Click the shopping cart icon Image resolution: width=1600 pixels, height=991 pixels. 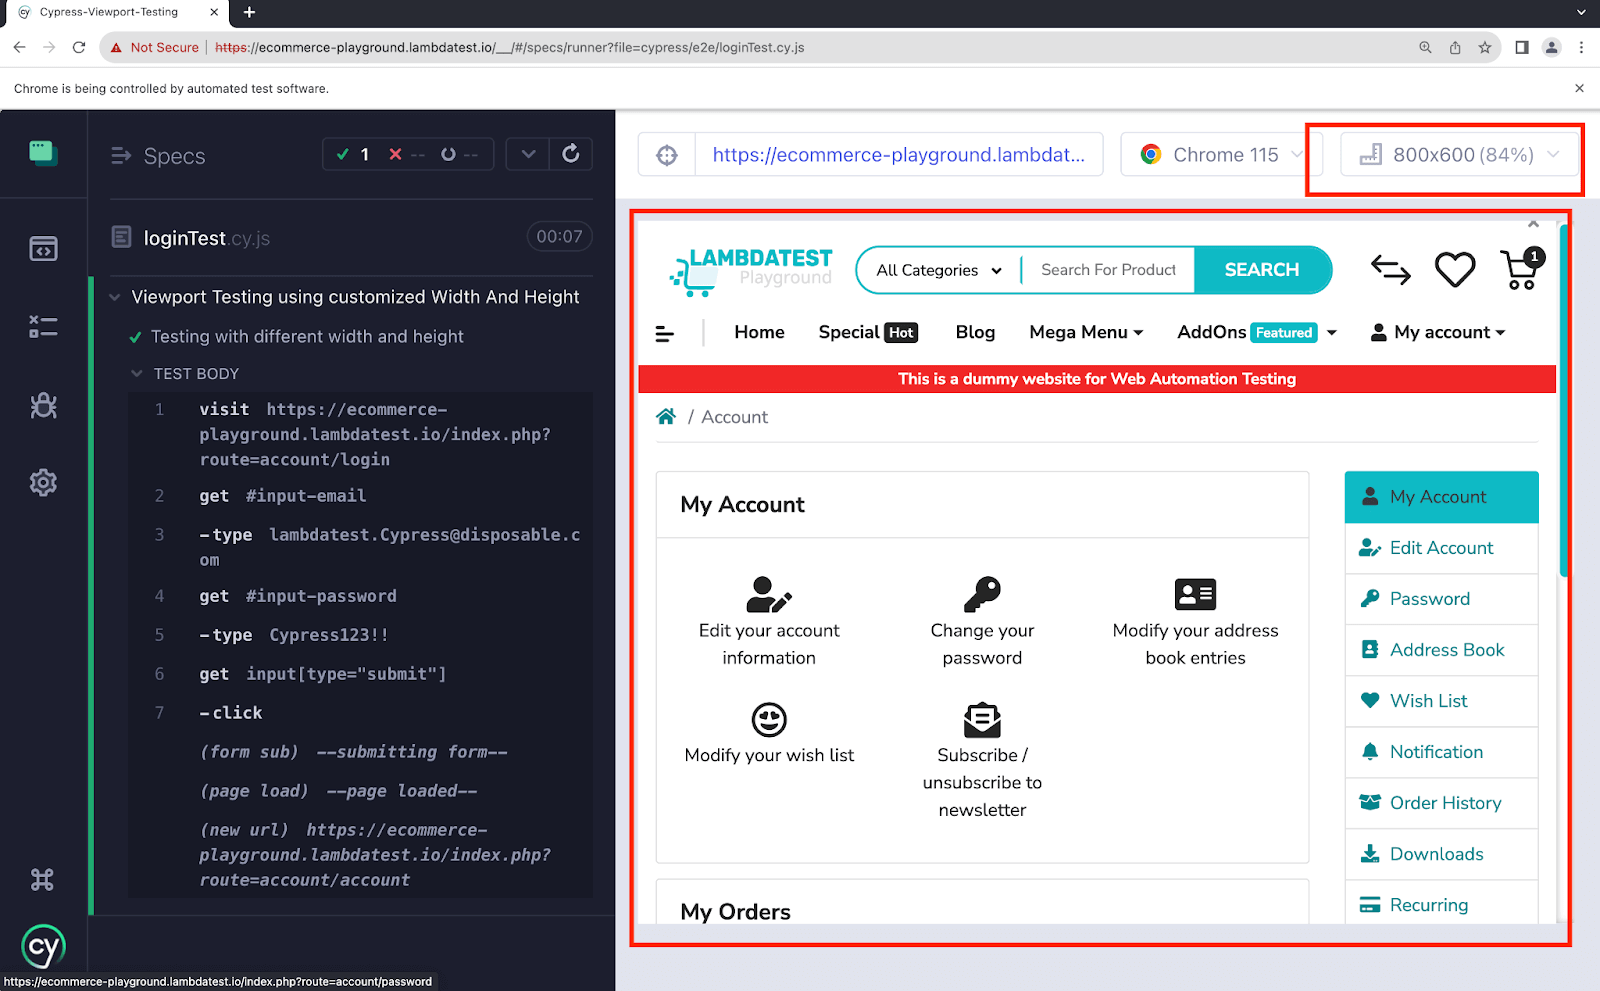click(x=1521, y=270)
